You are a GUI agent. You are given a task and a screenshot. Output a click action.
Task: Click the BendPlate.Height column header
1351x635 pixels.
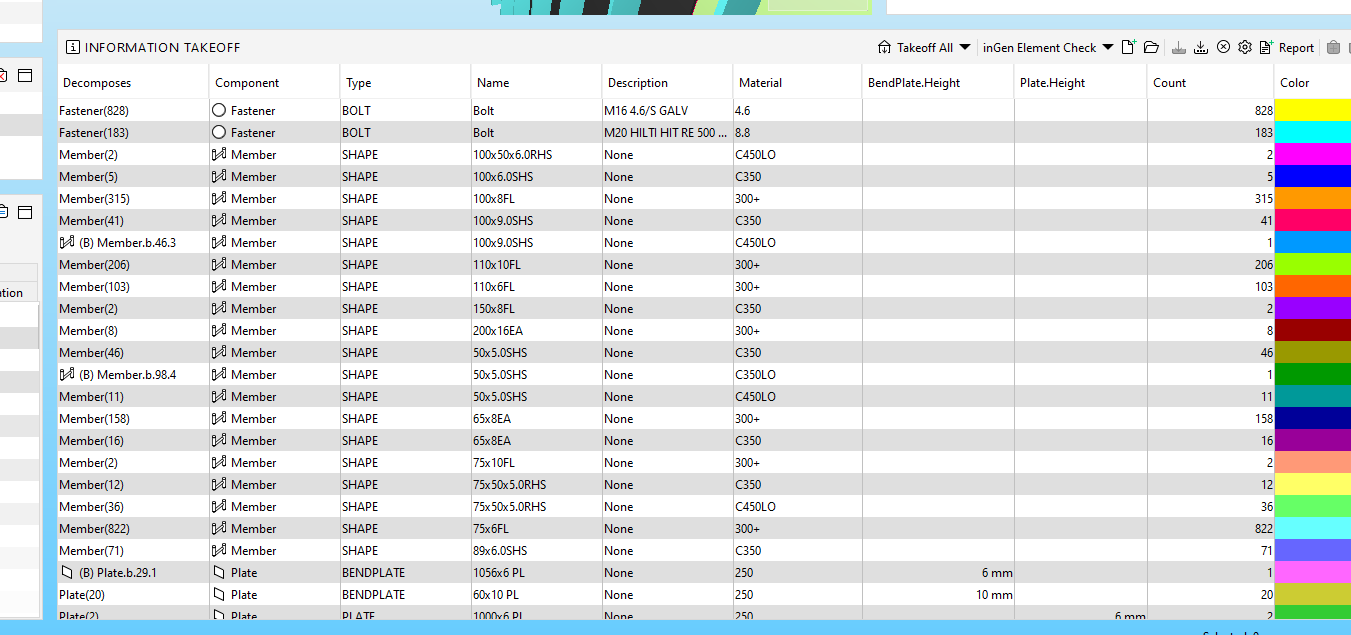point(938,83)
